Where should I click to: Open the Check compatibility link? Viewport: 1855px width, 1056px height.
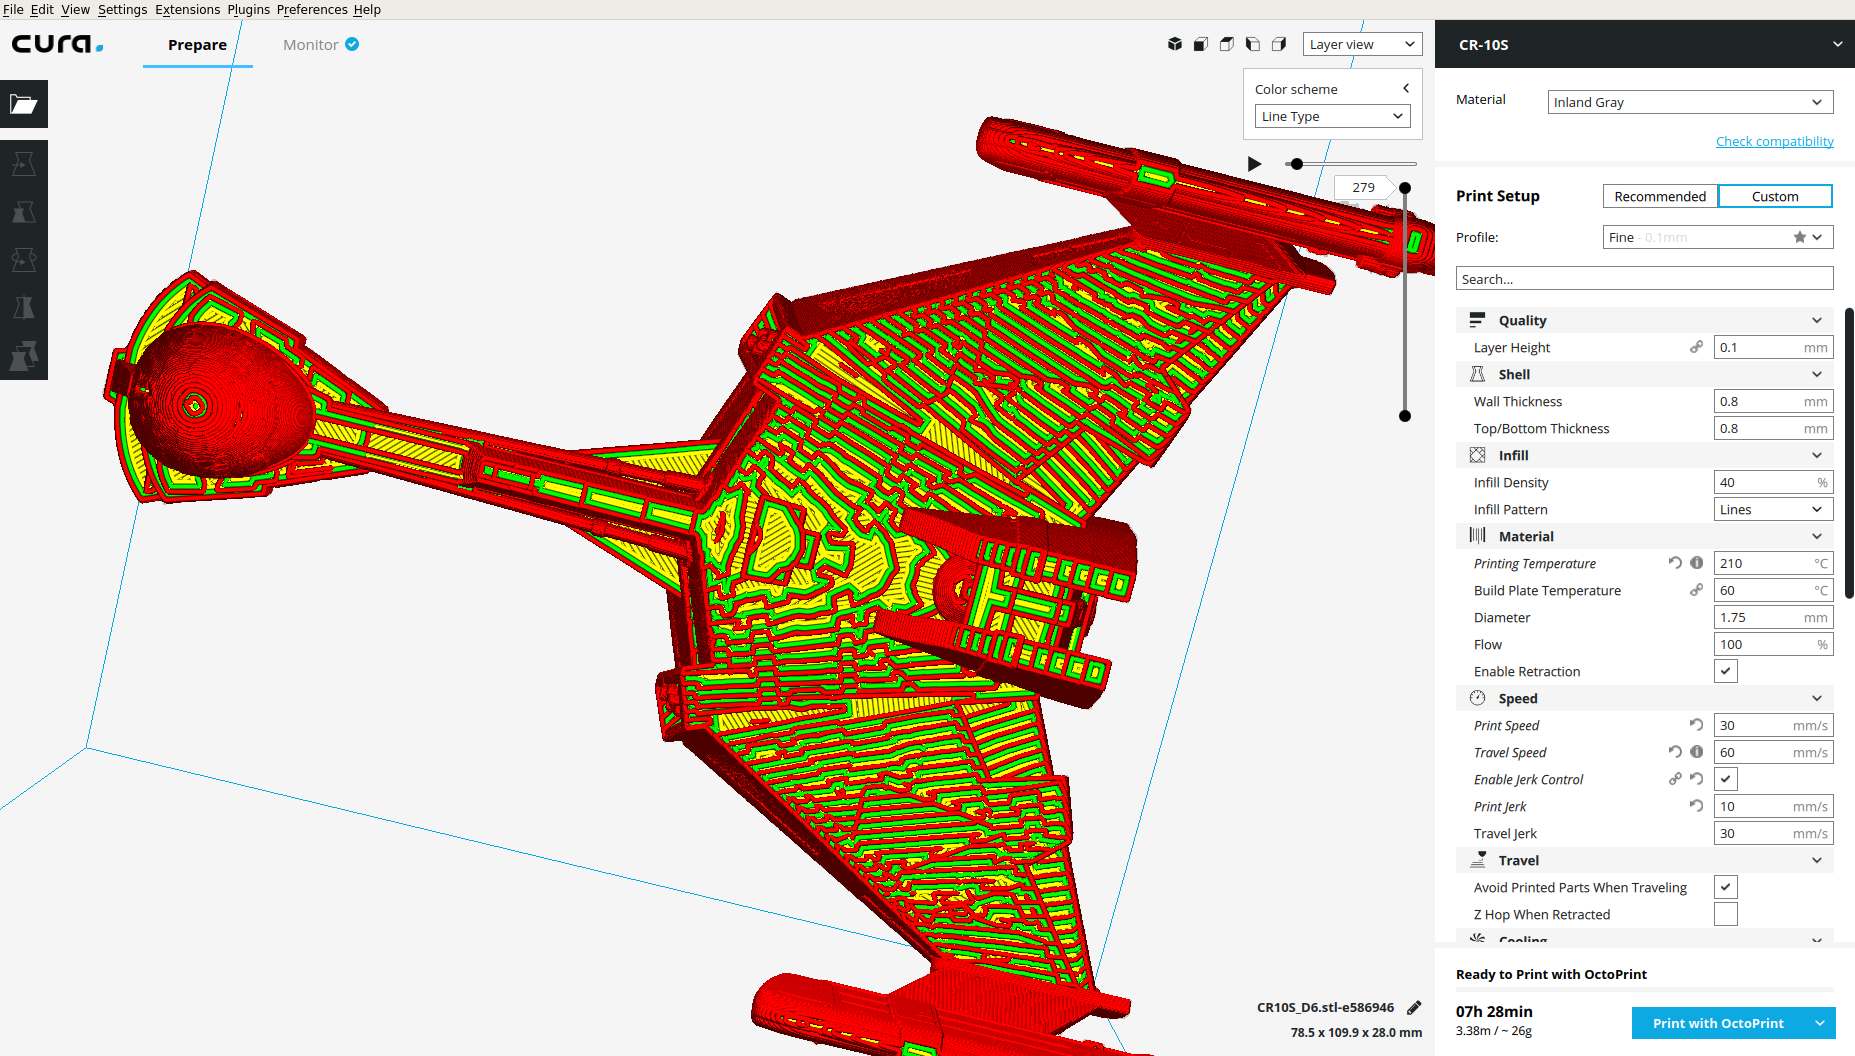click(x=1775, y=141)
